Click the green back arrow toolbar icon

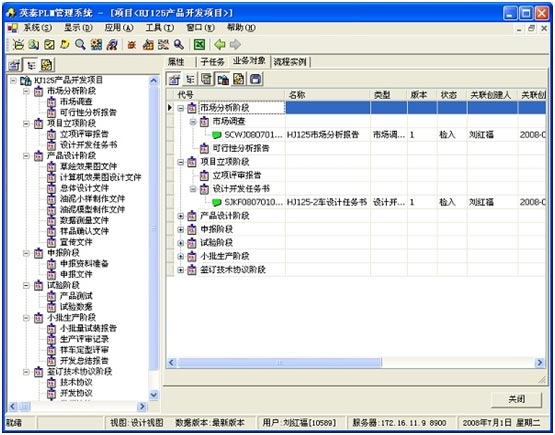(219, 45)
